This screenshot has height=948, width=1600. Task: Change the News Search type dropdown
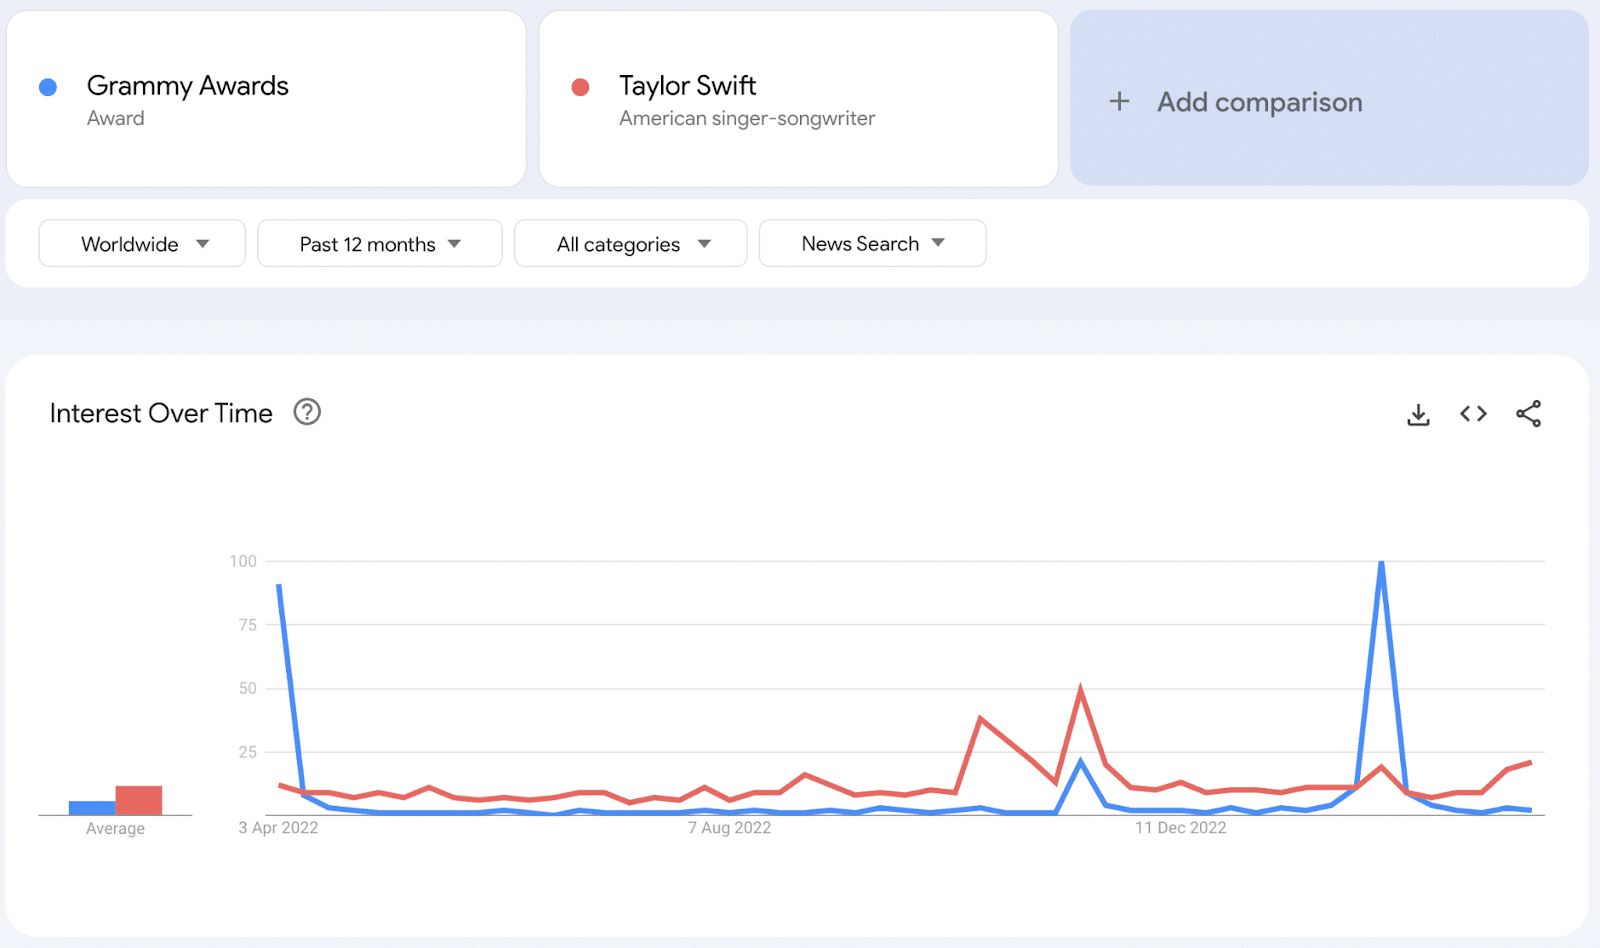tap(872, 244)
